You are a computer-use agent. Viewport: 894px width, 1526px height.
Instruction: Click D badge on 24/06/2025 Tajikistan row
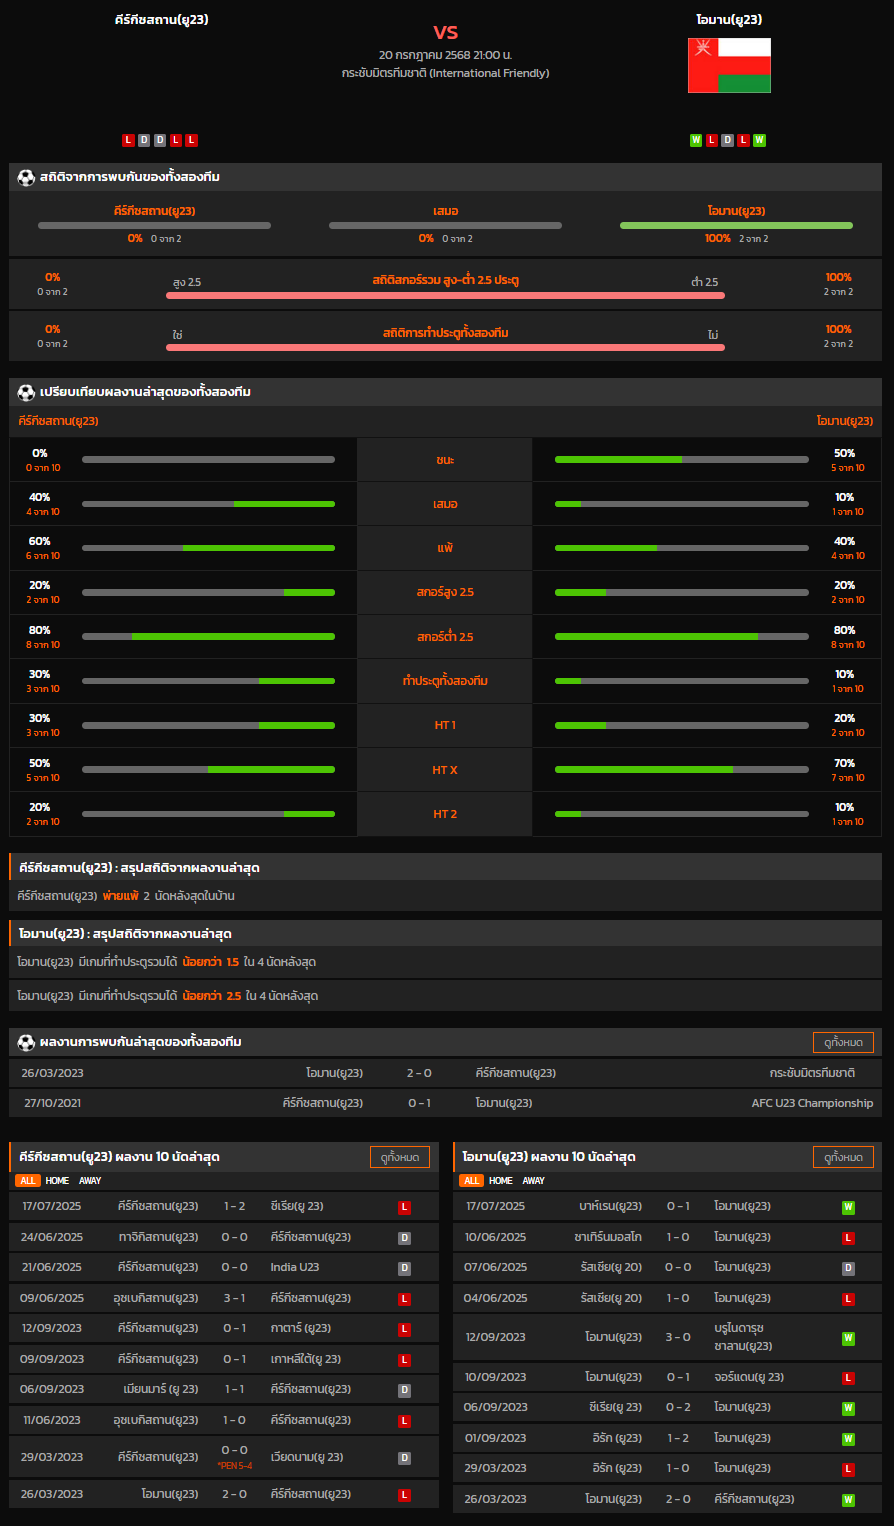(x=405, y=1238)
